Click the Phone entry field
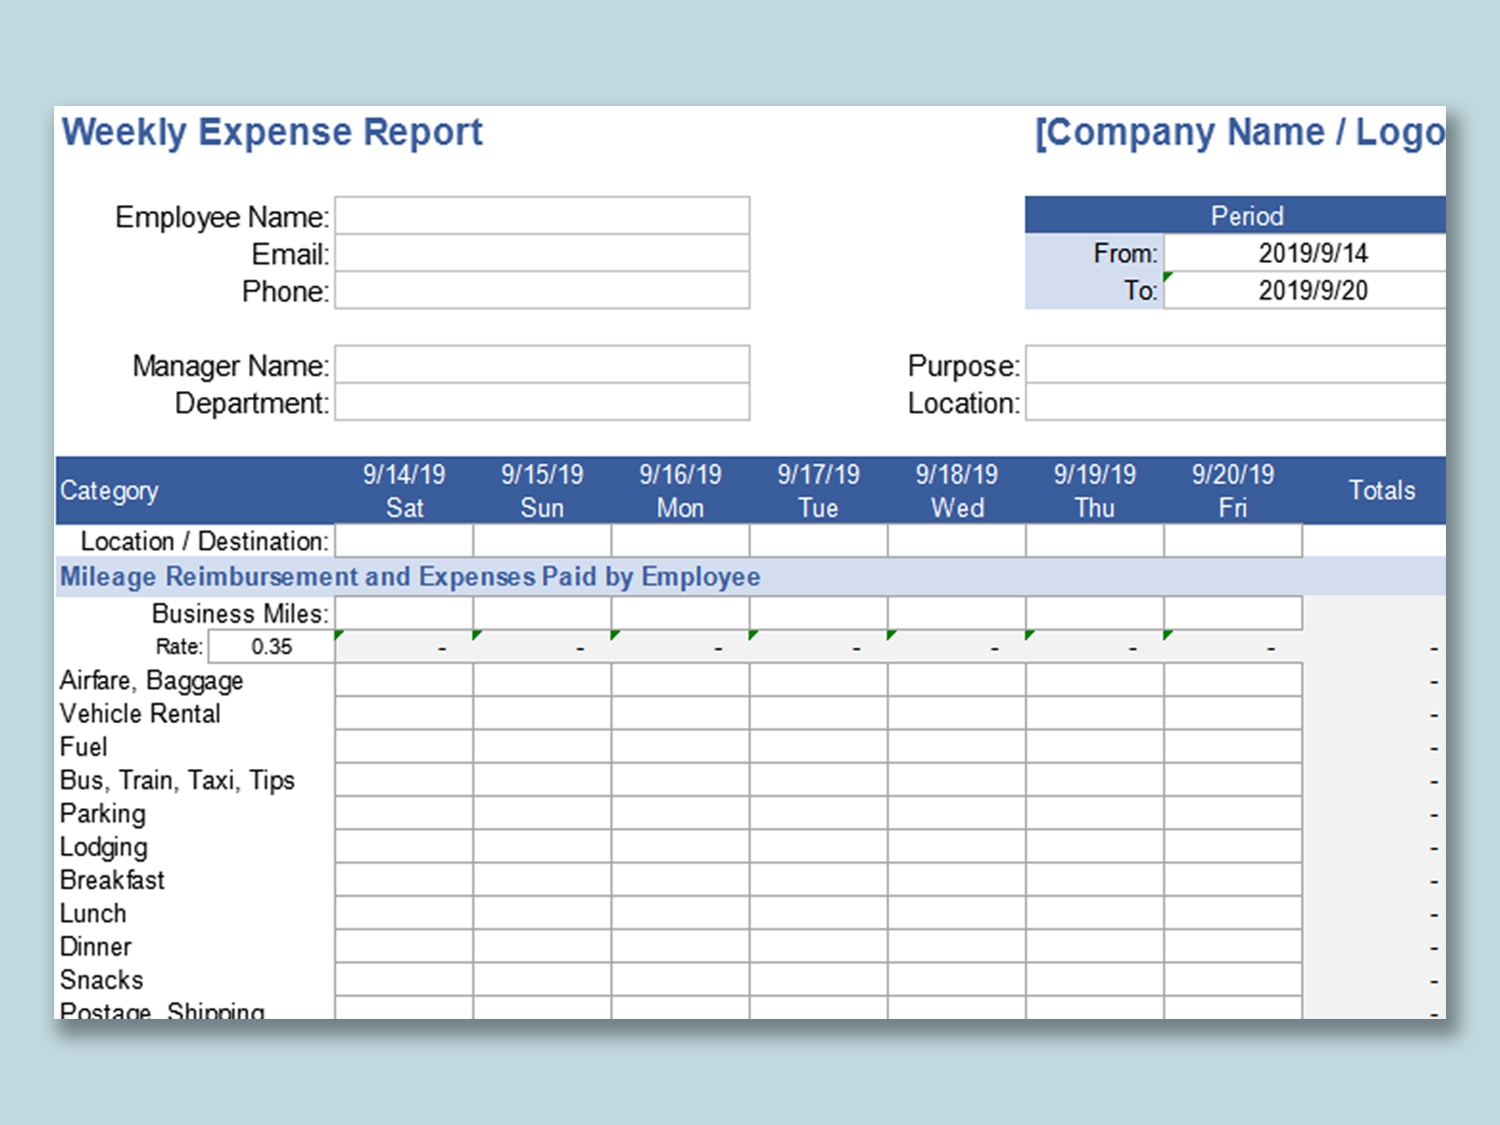 coord(542,290)
